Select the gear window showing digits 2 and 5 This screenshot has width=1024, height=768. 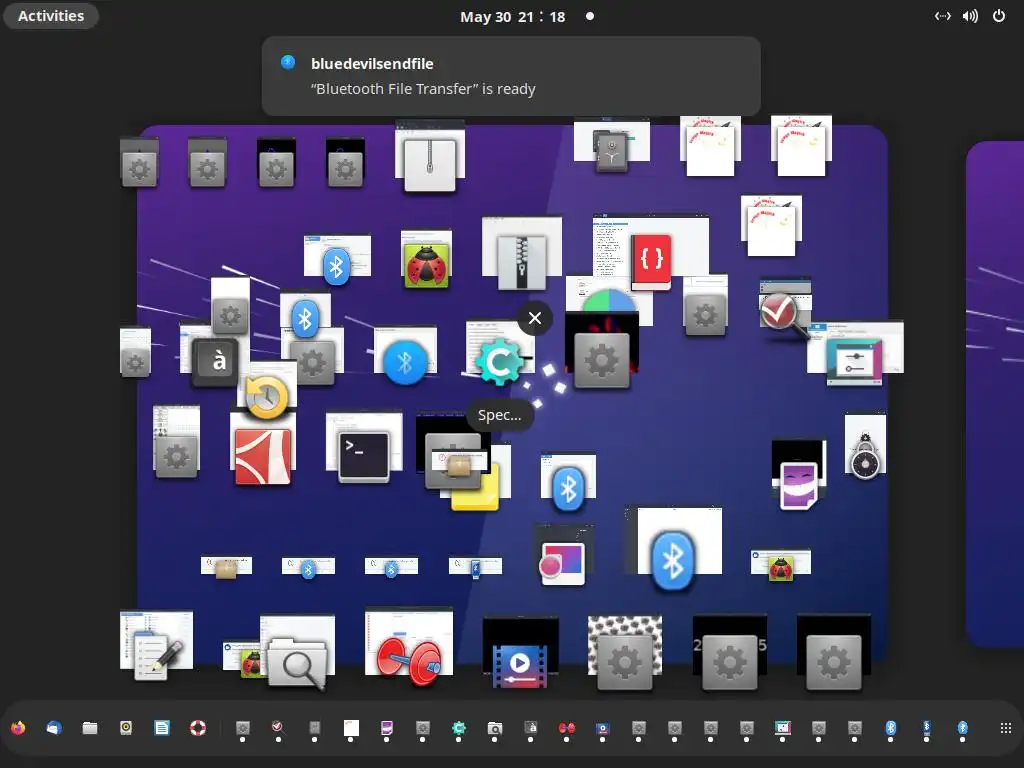tap(729, 653)
